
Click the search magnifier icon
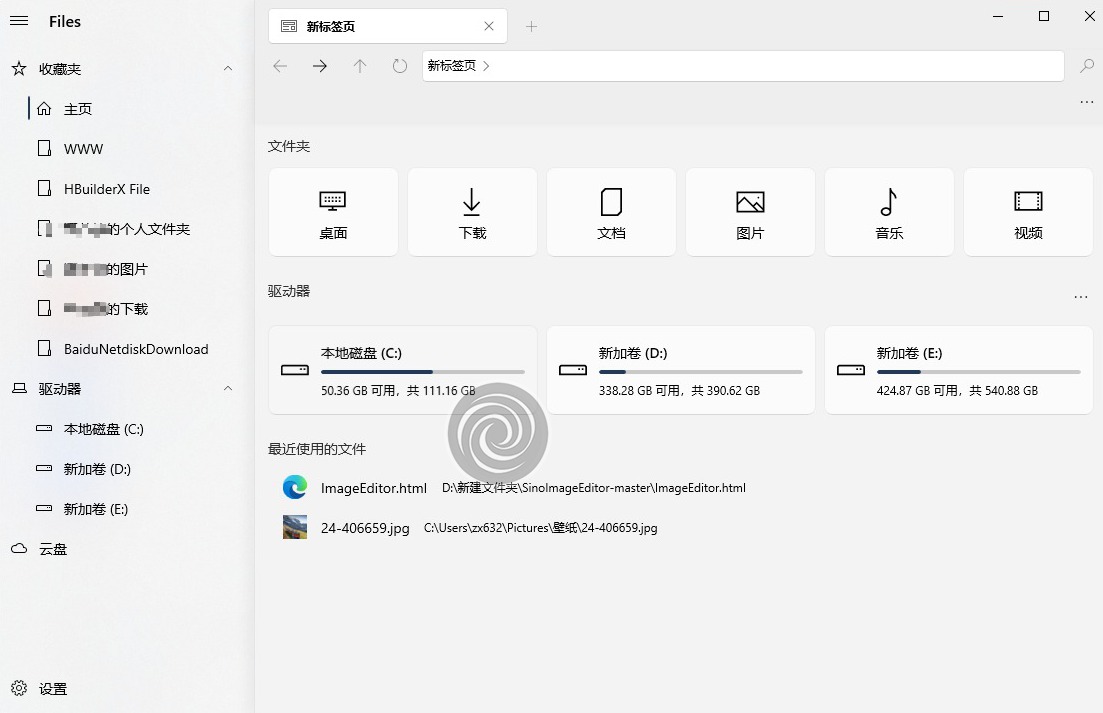point(1086,66)
